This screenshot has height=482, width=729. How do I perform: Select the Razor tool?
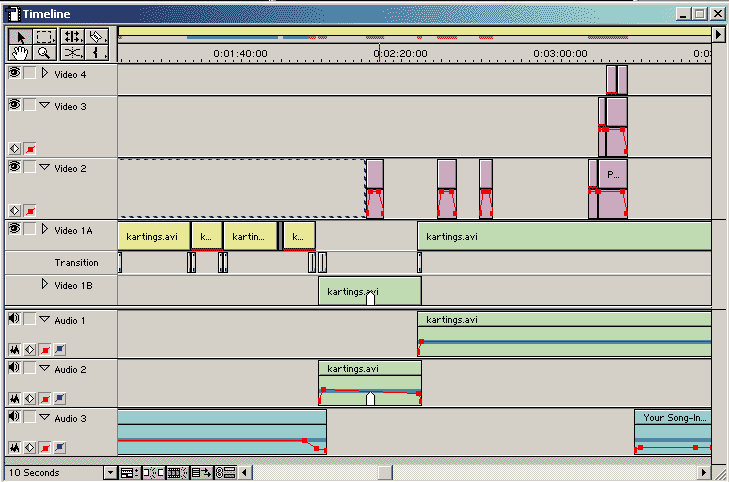click(x=97, y=36)
